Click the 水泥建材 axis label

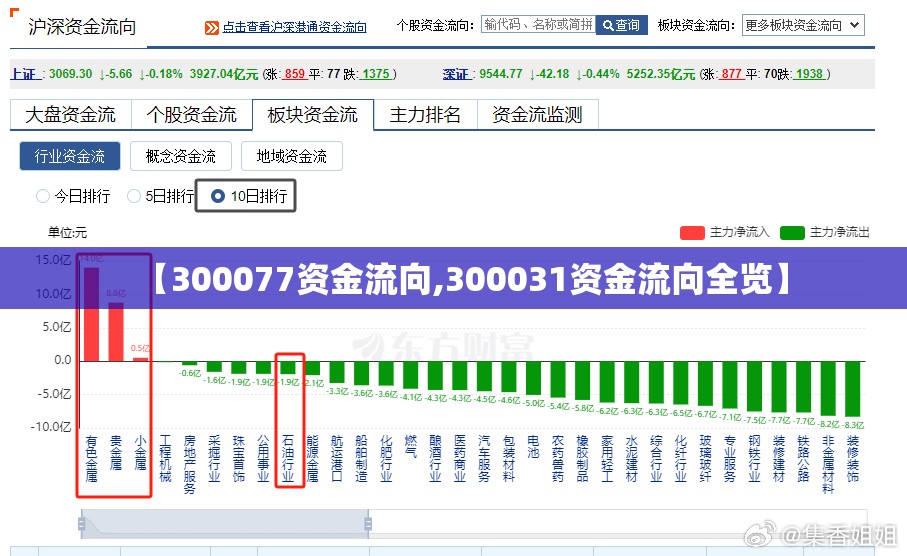(x=632, y=459)
